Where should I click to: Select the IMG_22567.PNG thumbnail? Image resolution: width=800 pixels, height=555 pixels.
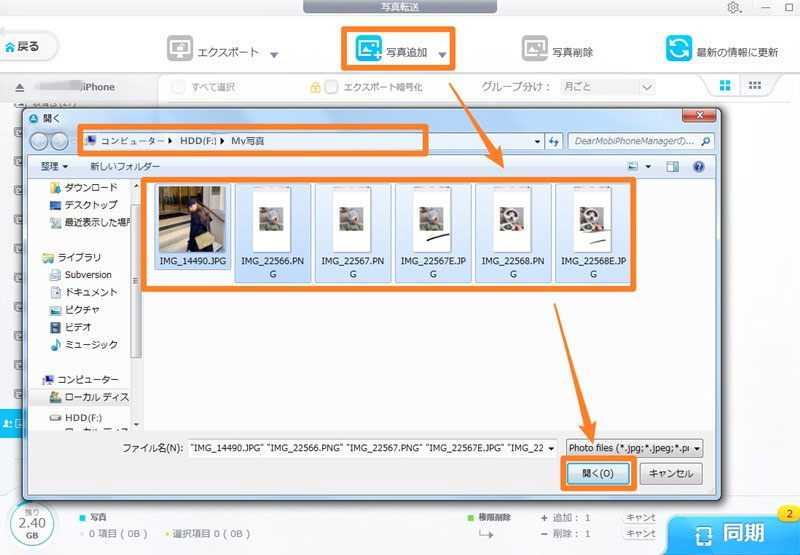point(353,233)
